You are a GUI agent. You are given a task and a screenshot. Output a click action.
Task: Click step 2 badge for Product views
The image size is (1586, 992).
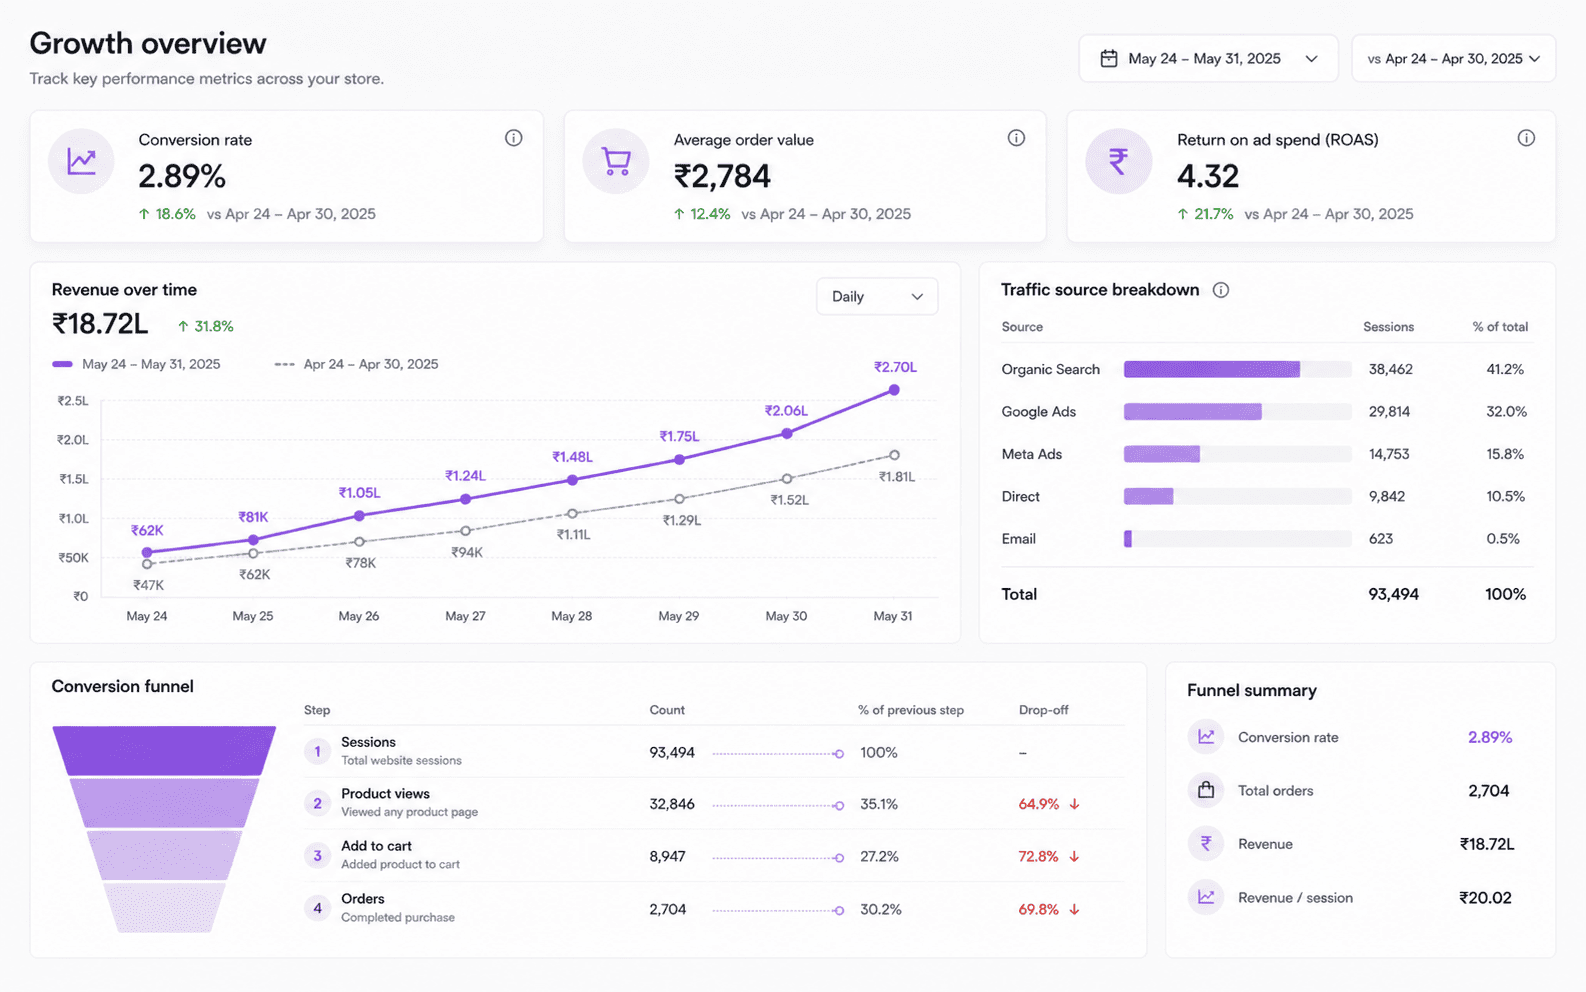[317, 803]
